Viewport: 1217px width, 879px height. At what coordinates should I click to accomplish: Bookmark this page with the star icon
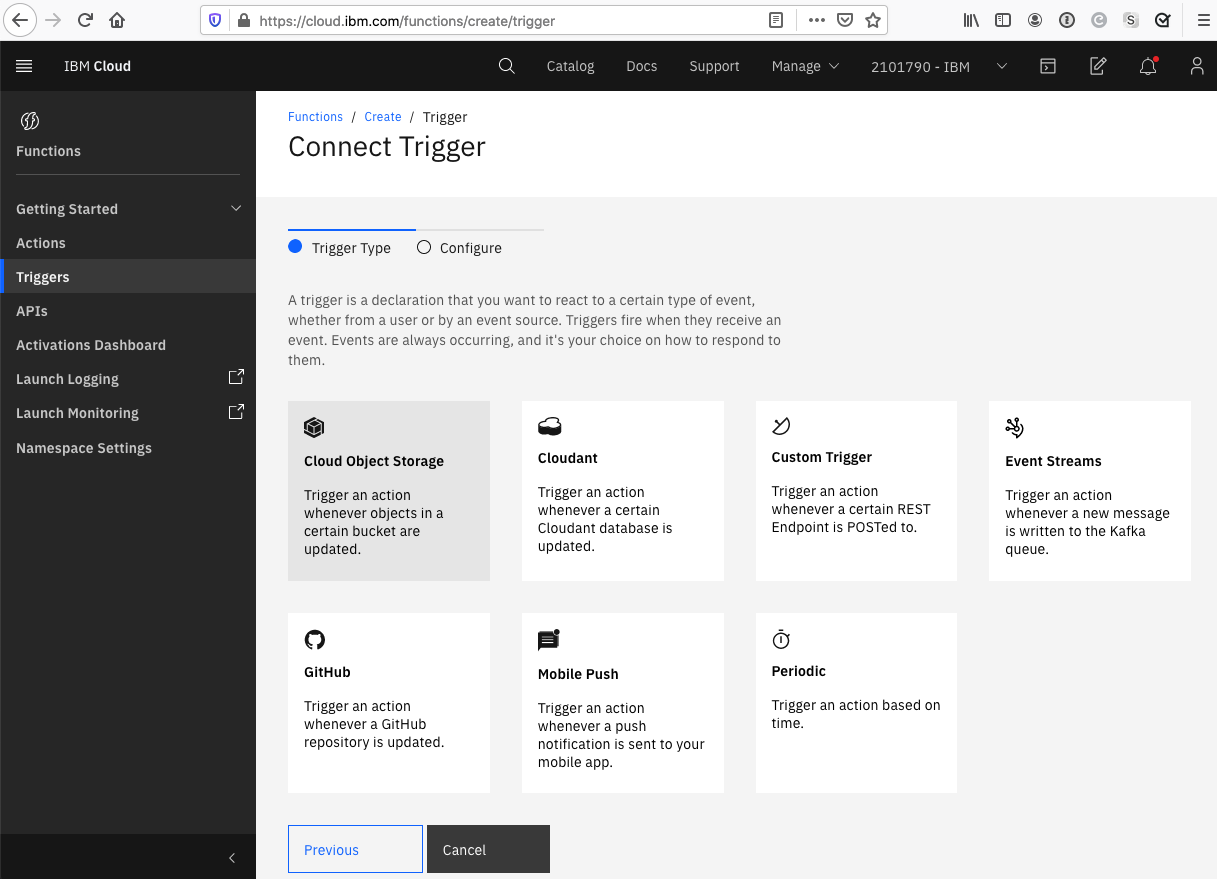873,19
